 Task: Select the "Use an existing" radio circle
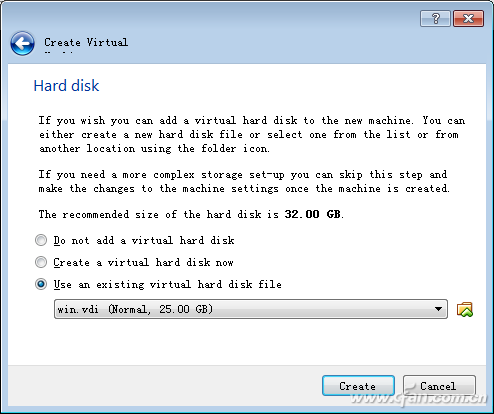[41, 284]
